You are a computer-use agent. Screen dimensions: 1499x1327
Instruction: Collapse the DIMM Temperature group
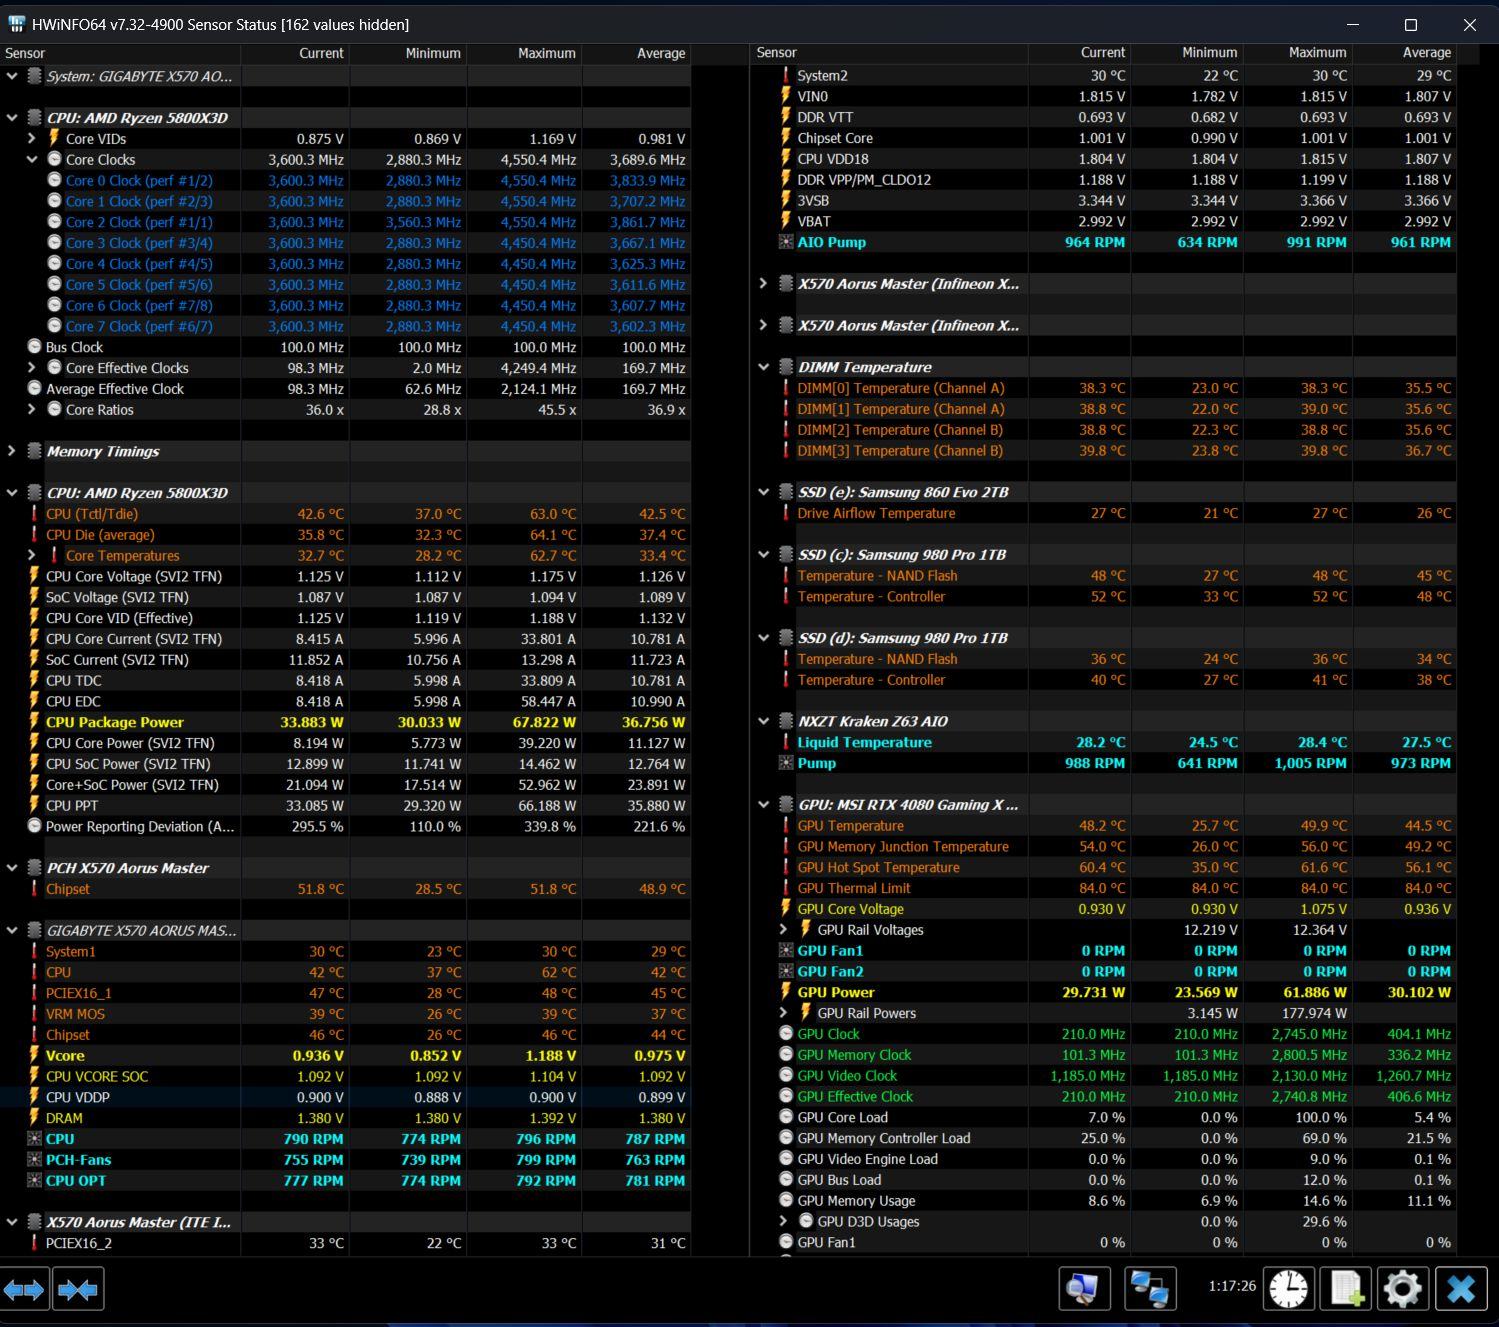click(764, 367)
